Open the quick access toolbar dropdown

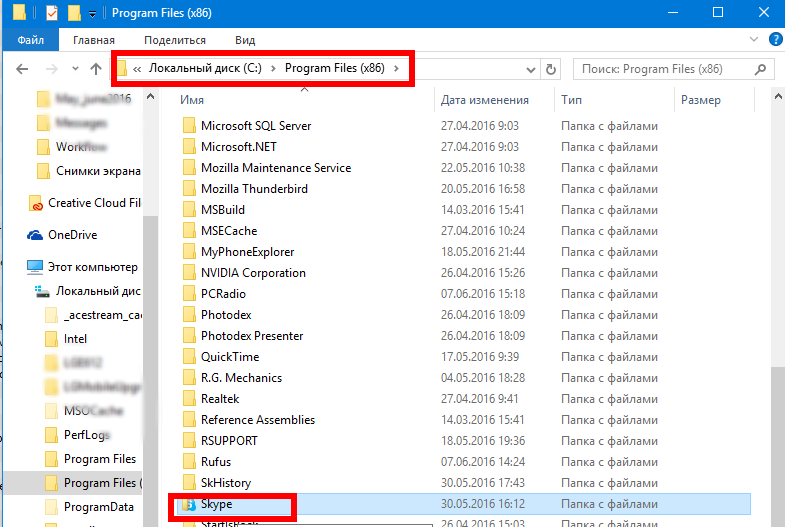93,14
